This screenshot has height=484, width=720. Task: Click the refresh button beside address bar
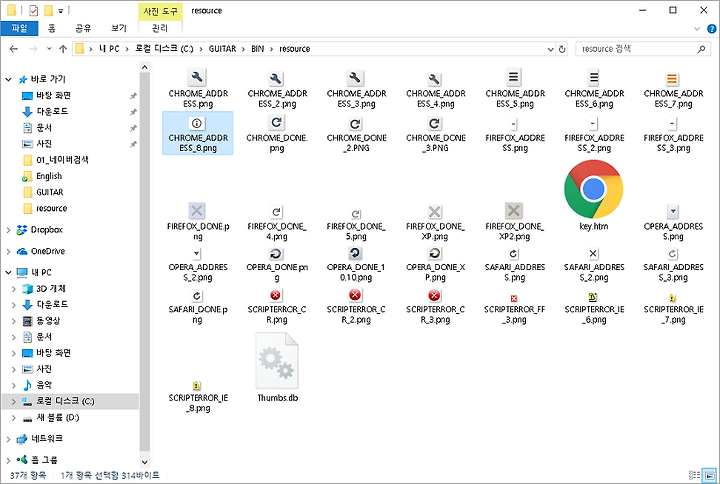[562, 49]
